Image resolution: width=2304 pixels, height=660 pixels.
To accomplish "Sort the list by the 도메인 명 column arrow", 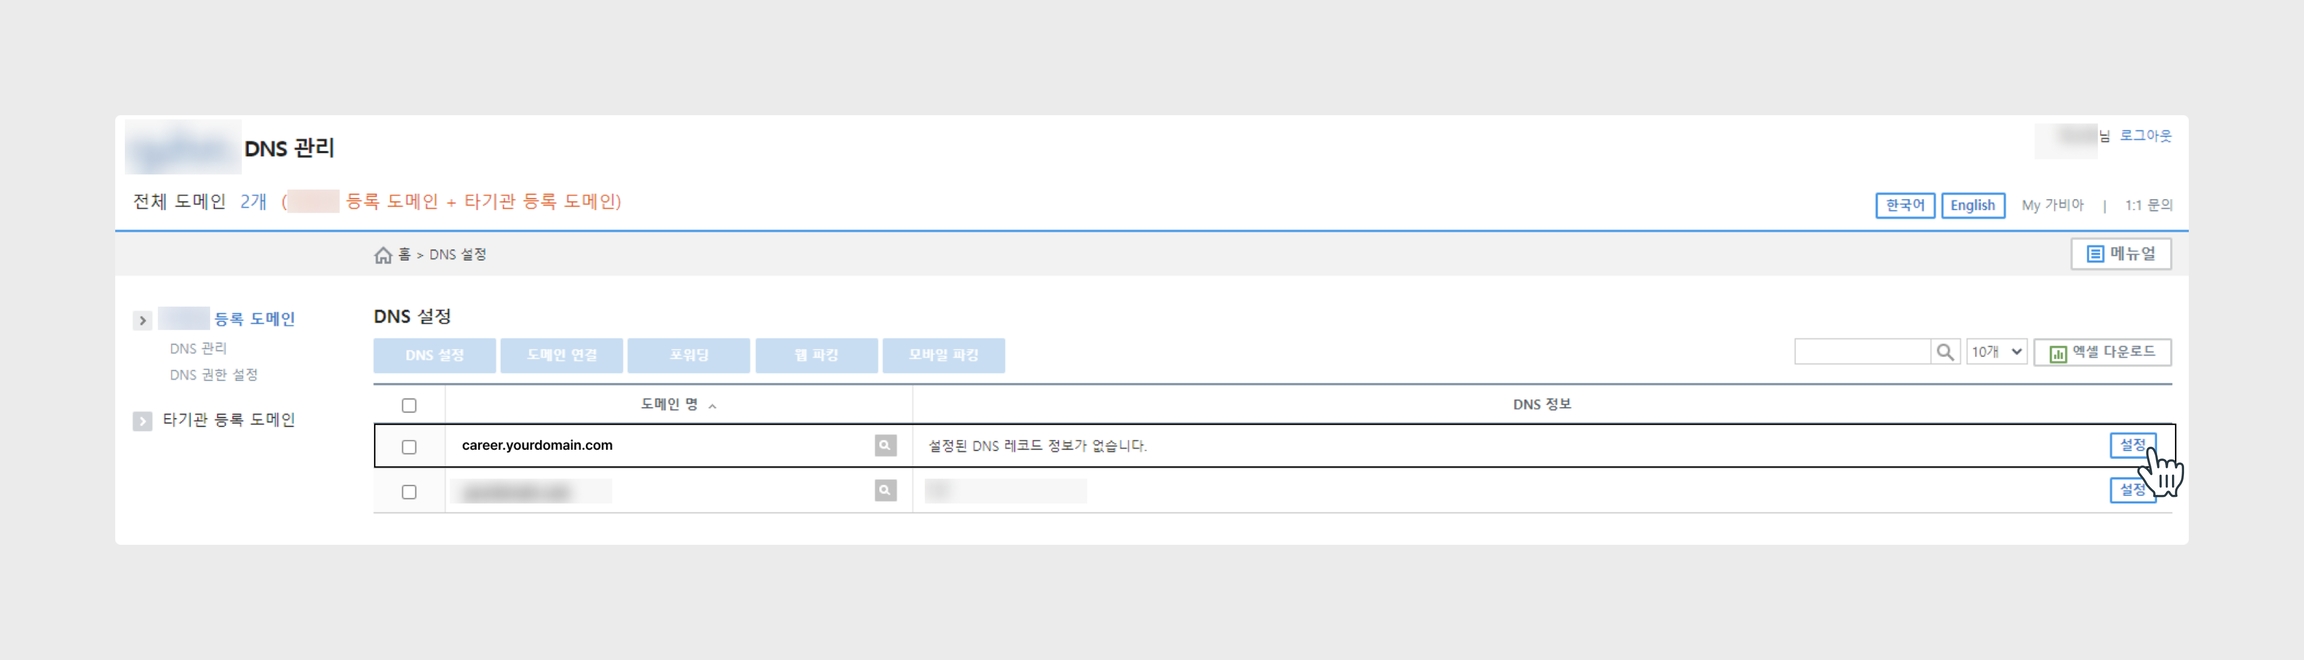I will pos(712,406).
